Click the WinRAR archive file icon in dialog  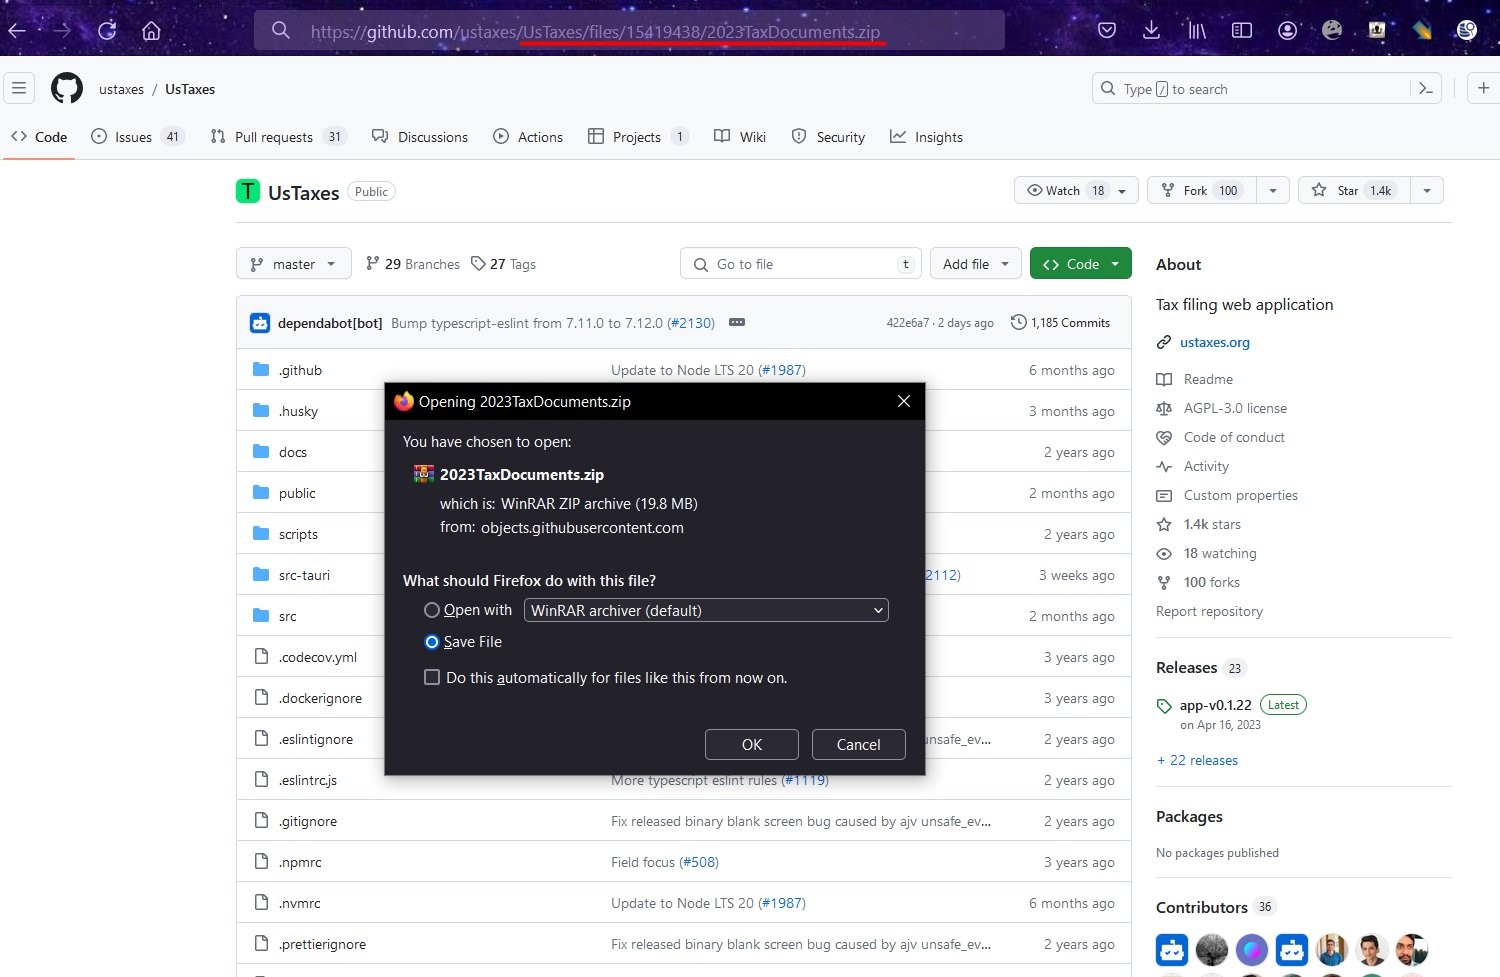click(424, 474)
